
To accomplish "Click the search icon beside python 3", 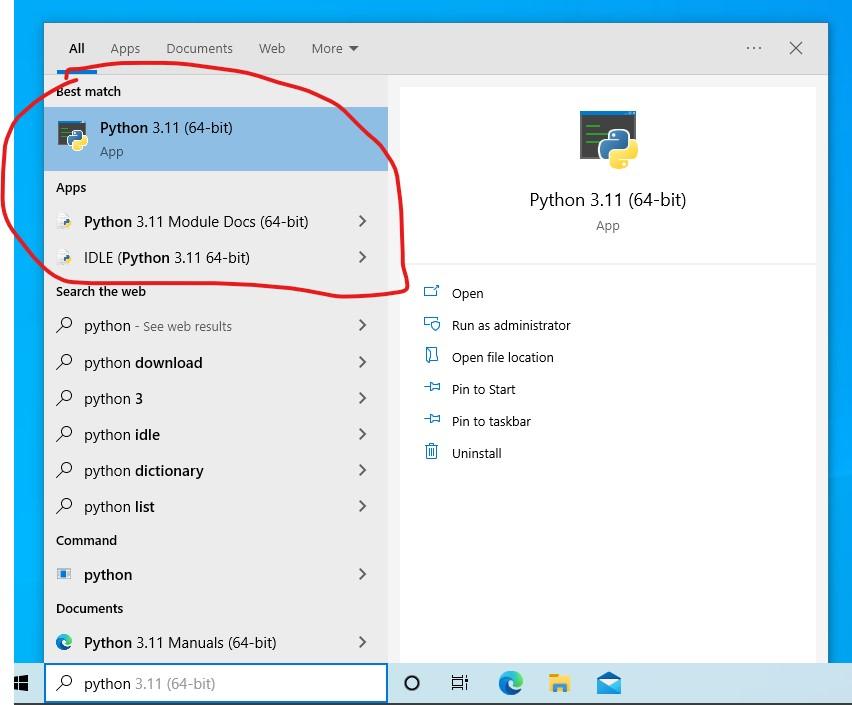I will 64,398.
